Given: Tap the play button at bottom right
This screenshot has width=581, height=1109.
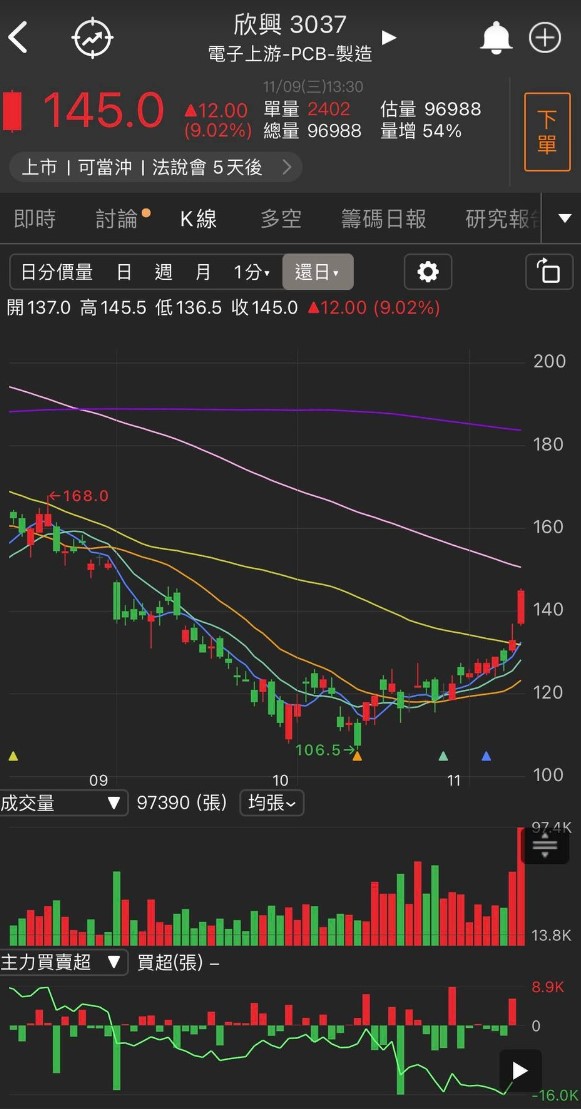Looking at the screenshot, I should 519,1070.
